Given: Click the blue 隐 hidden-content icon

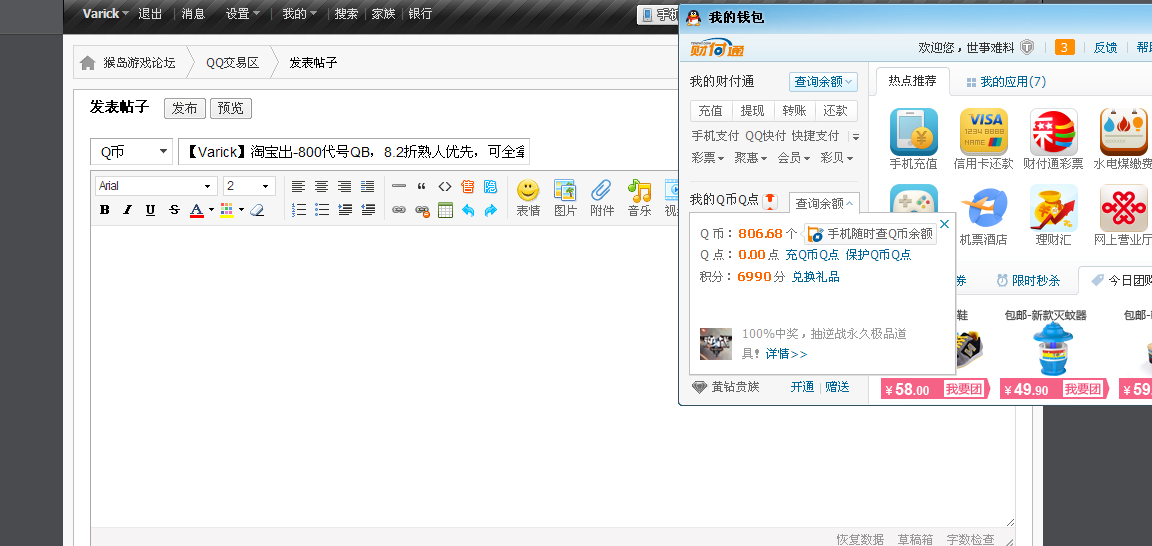Looking at the screenshot, I should (491, 187).
